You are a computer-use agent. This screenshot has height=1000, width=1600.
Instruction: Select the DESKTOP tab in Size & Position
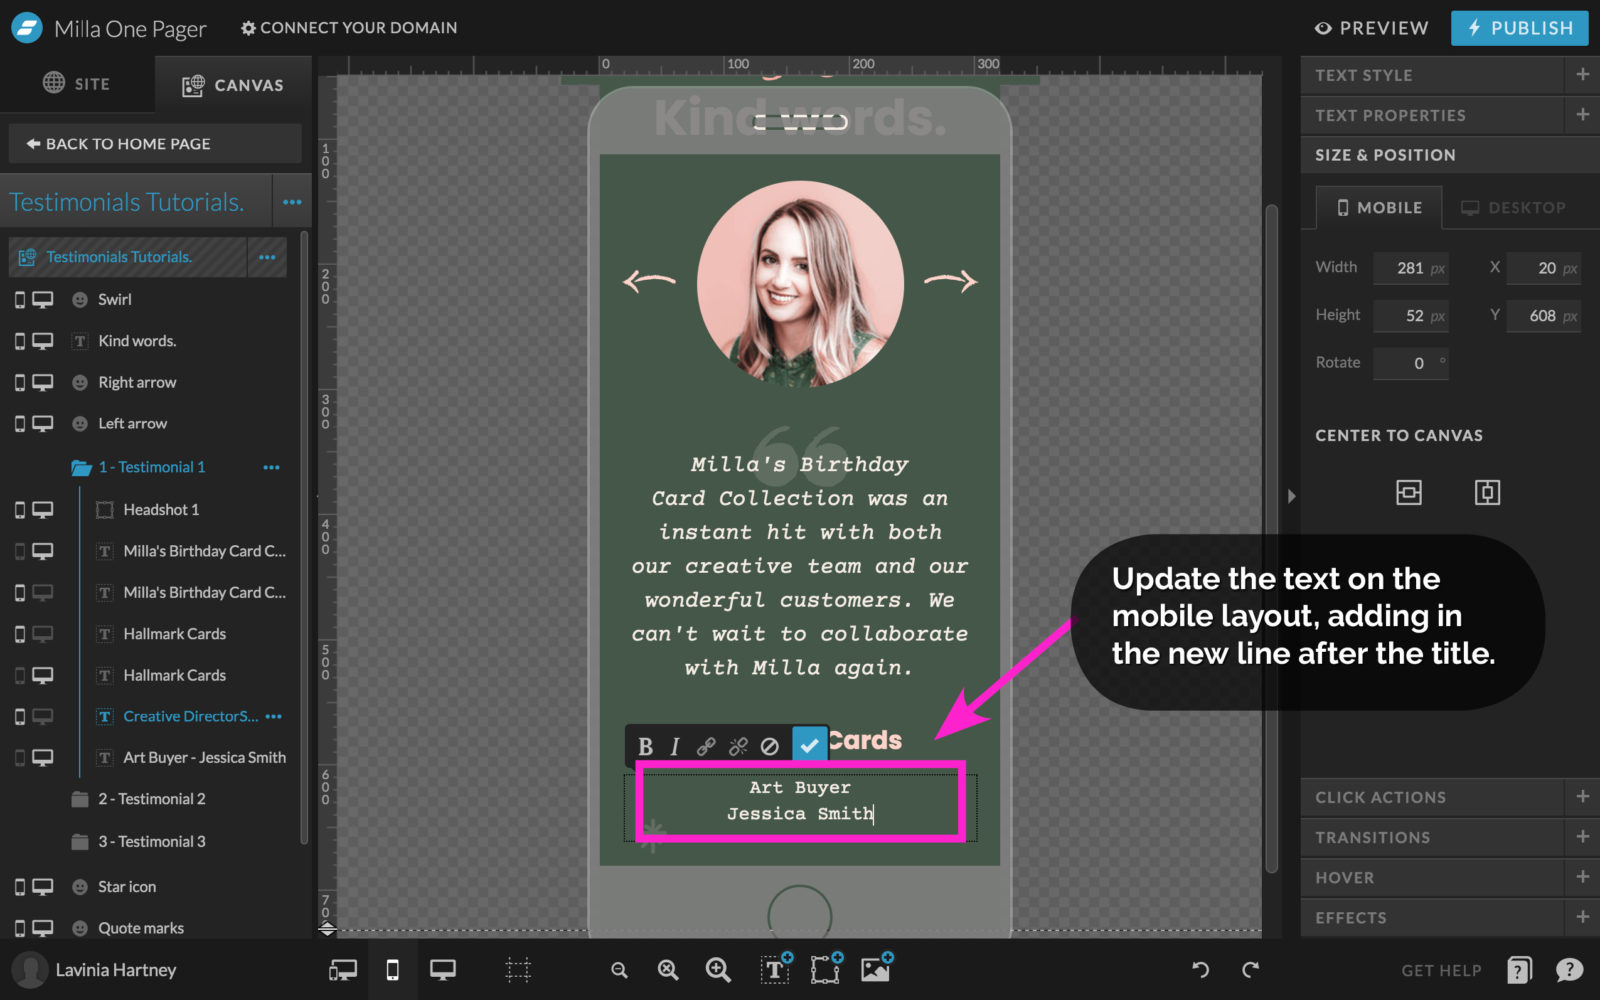coord(1512,208)
